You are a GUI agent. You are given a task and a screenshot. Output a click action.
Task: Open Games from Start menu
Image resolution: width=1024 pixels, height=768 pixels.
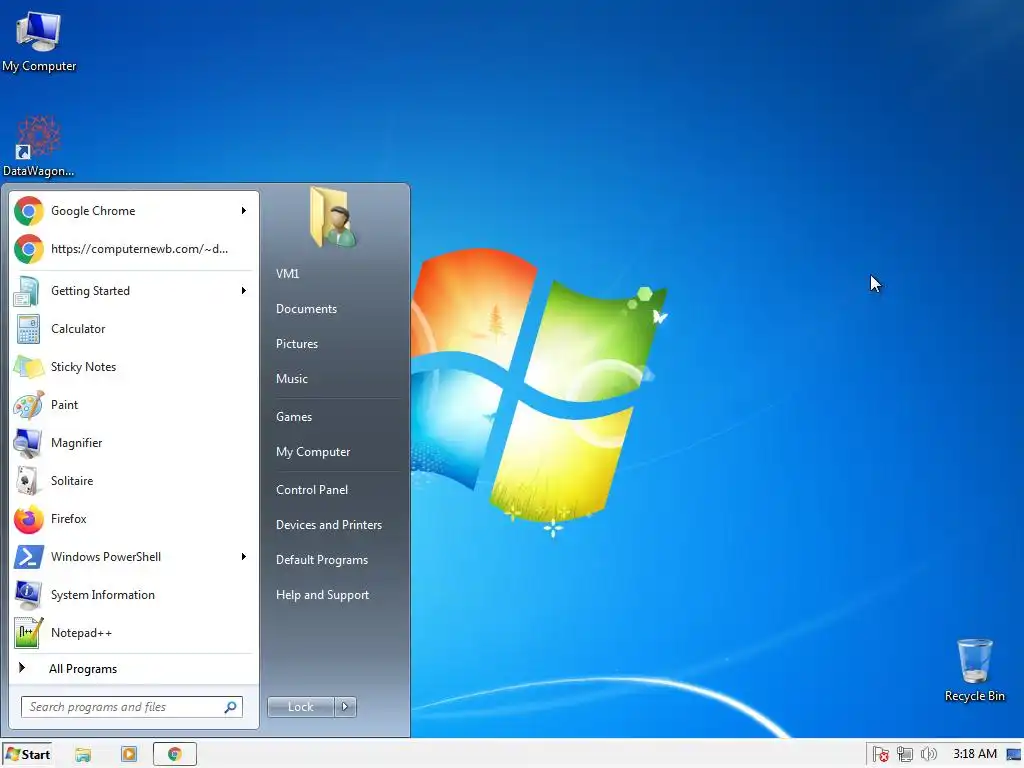[x=294, y=417]
